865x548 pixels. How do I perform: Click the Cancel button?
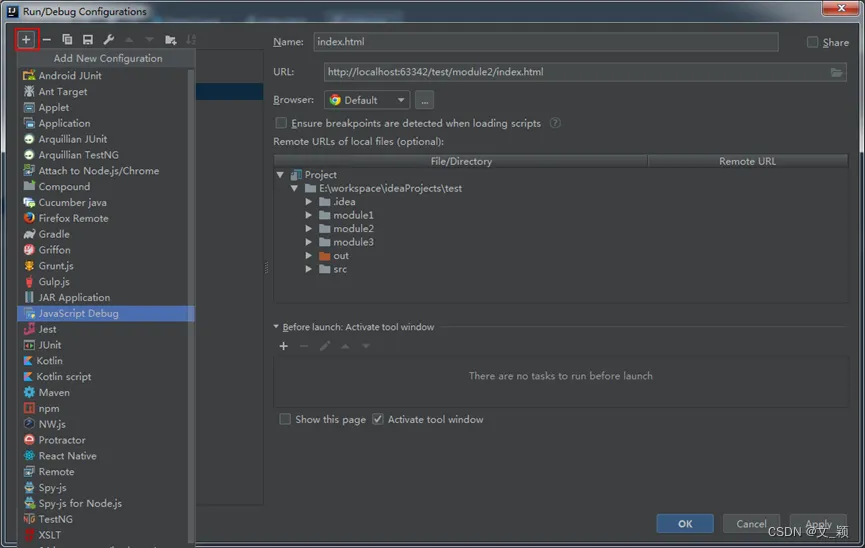[x=751, y=524]
